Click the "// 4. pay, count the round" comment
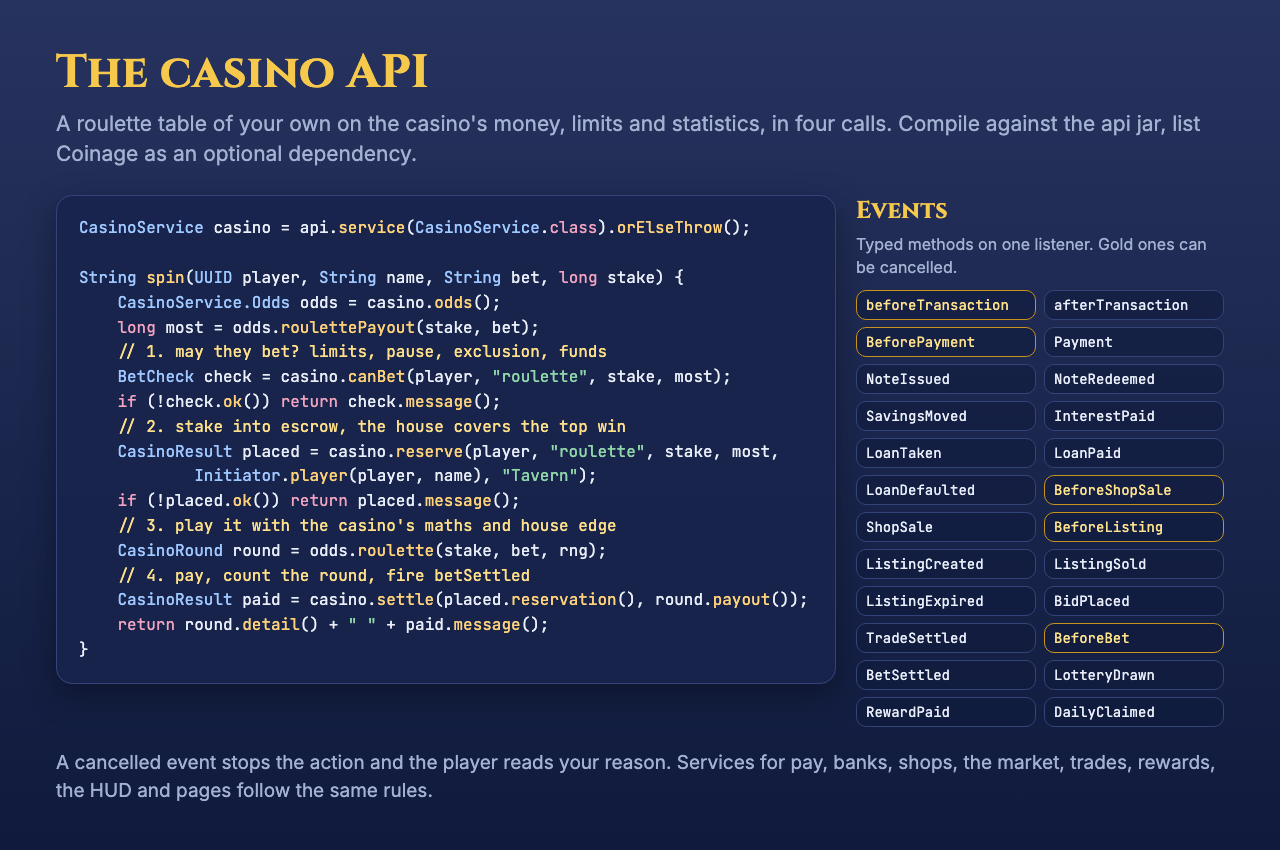The width and height of the screenshot is (1280, 850). point(324,575)
